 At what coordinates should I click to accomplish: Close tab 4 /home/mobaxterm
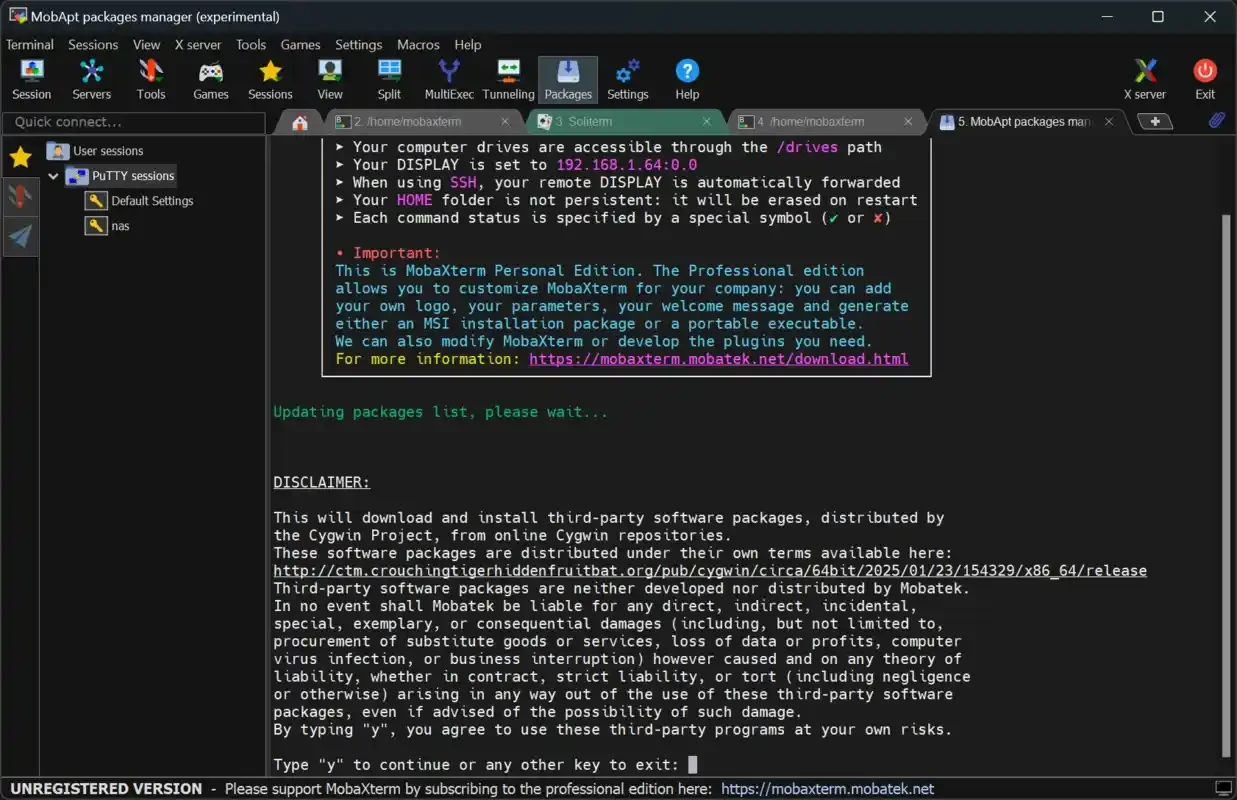pos(908,122)
